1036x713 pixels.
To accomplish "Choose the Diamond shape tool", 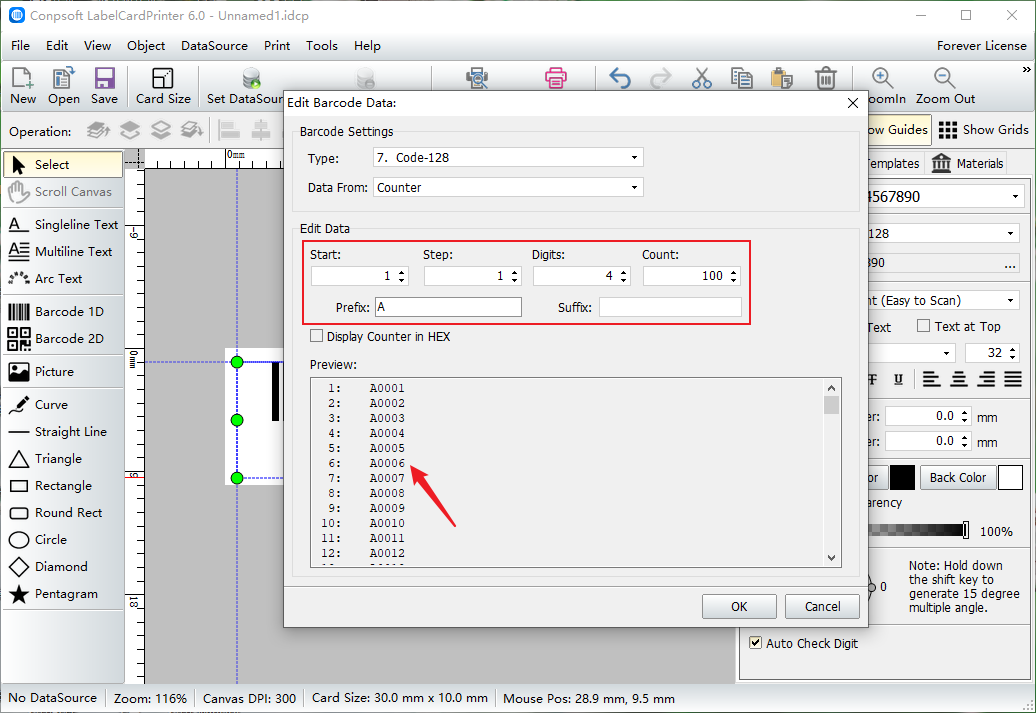I will coord(63,567).
